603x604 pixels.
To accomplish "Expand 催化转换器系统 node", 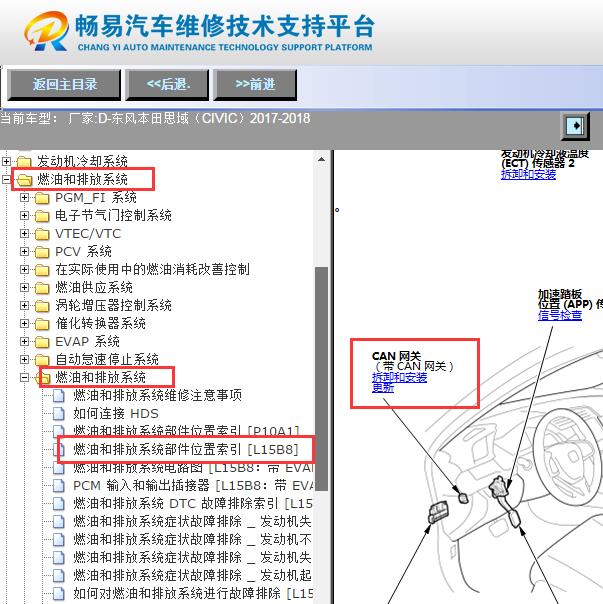I will (24, 324).
